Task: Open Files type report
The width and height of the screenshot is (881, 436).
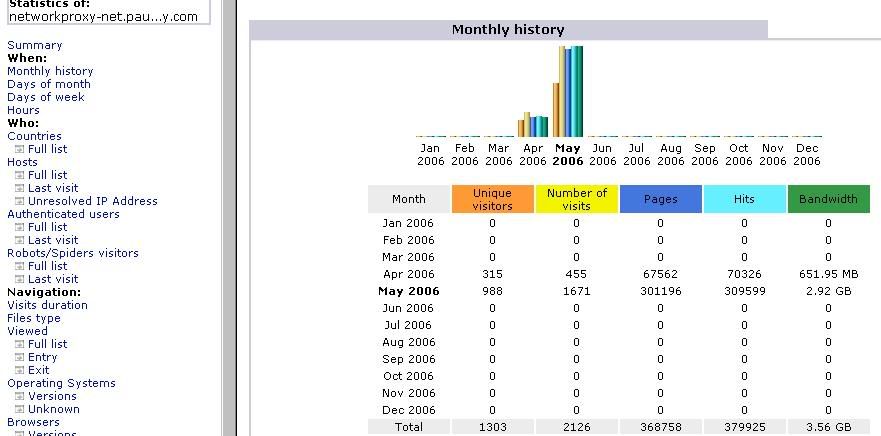Action: coord(34,318)
